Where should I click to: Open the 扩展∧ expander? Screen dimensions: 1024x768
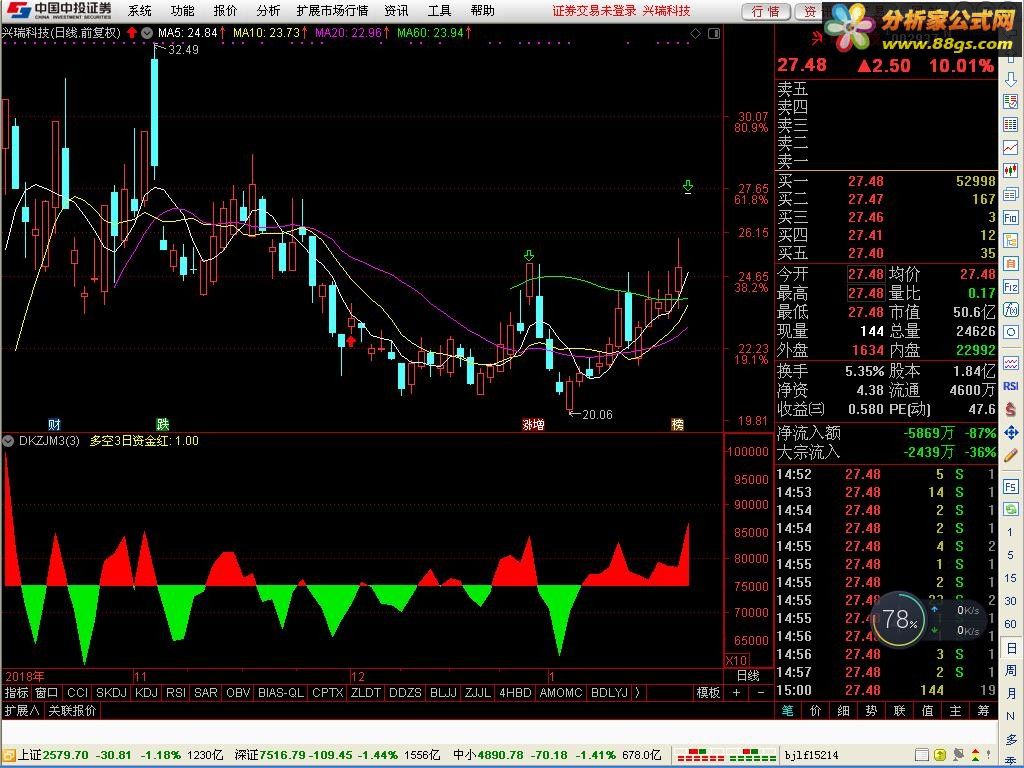point(22,711)
